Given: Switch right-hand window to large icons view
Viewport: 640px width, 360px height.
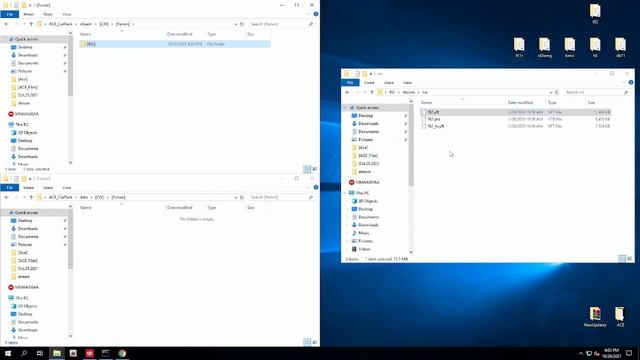Looking at the screenshot, I should click(x=629, y=259).
